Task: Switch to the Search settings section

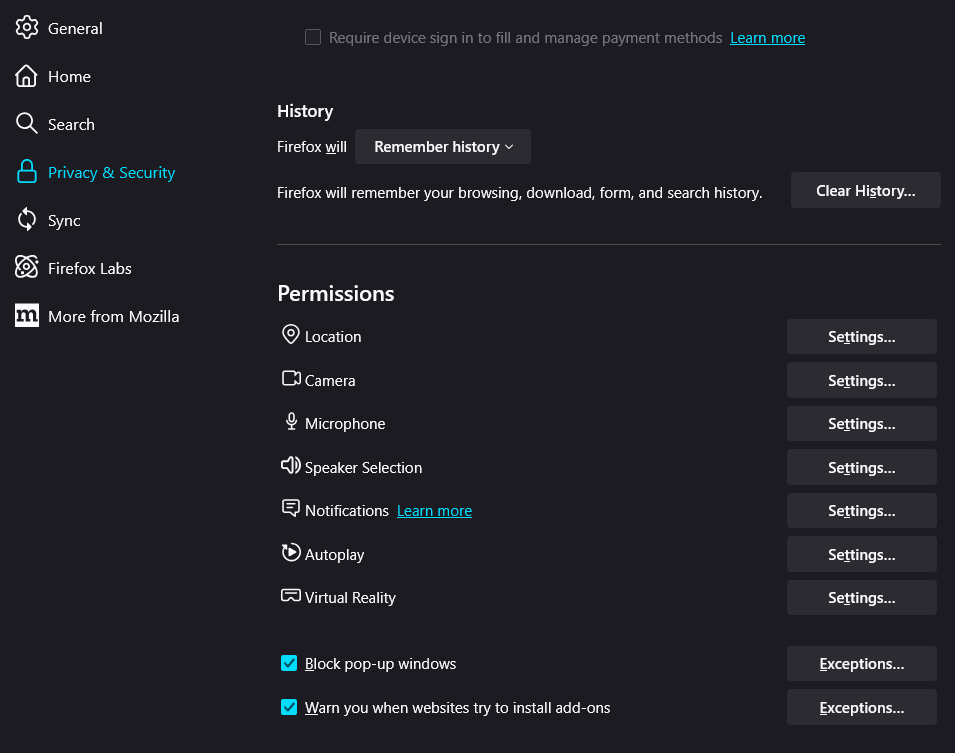Action: pyautogui.click(x=69, y=124)
